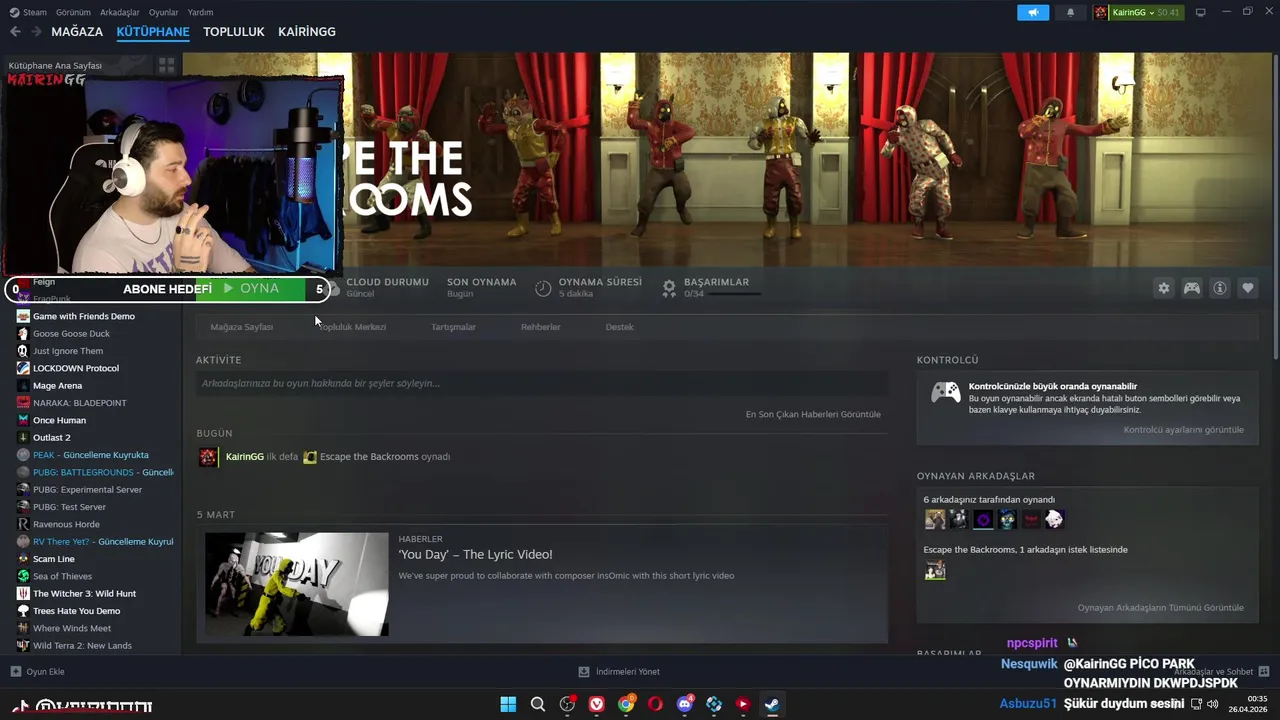Viewport: 1280px width, 720px height.
Task: Expand KairinGG account dropdown
Action: point(1137,12)
